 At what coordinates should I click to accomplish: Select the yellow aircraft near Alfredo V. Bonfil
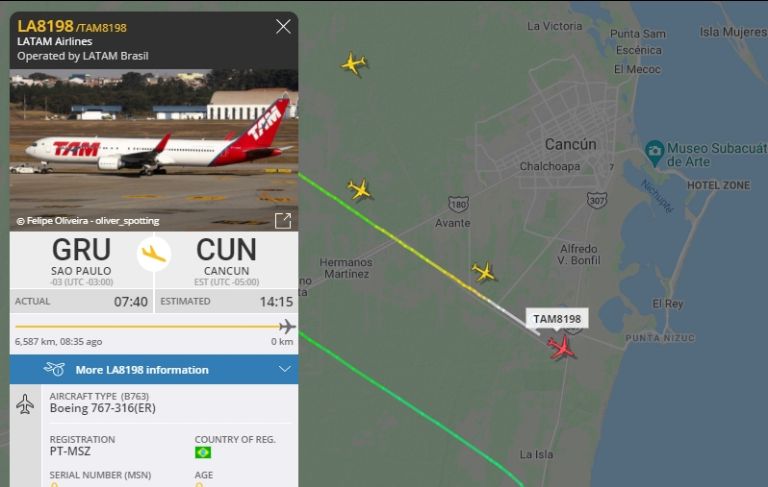[484, 272]
